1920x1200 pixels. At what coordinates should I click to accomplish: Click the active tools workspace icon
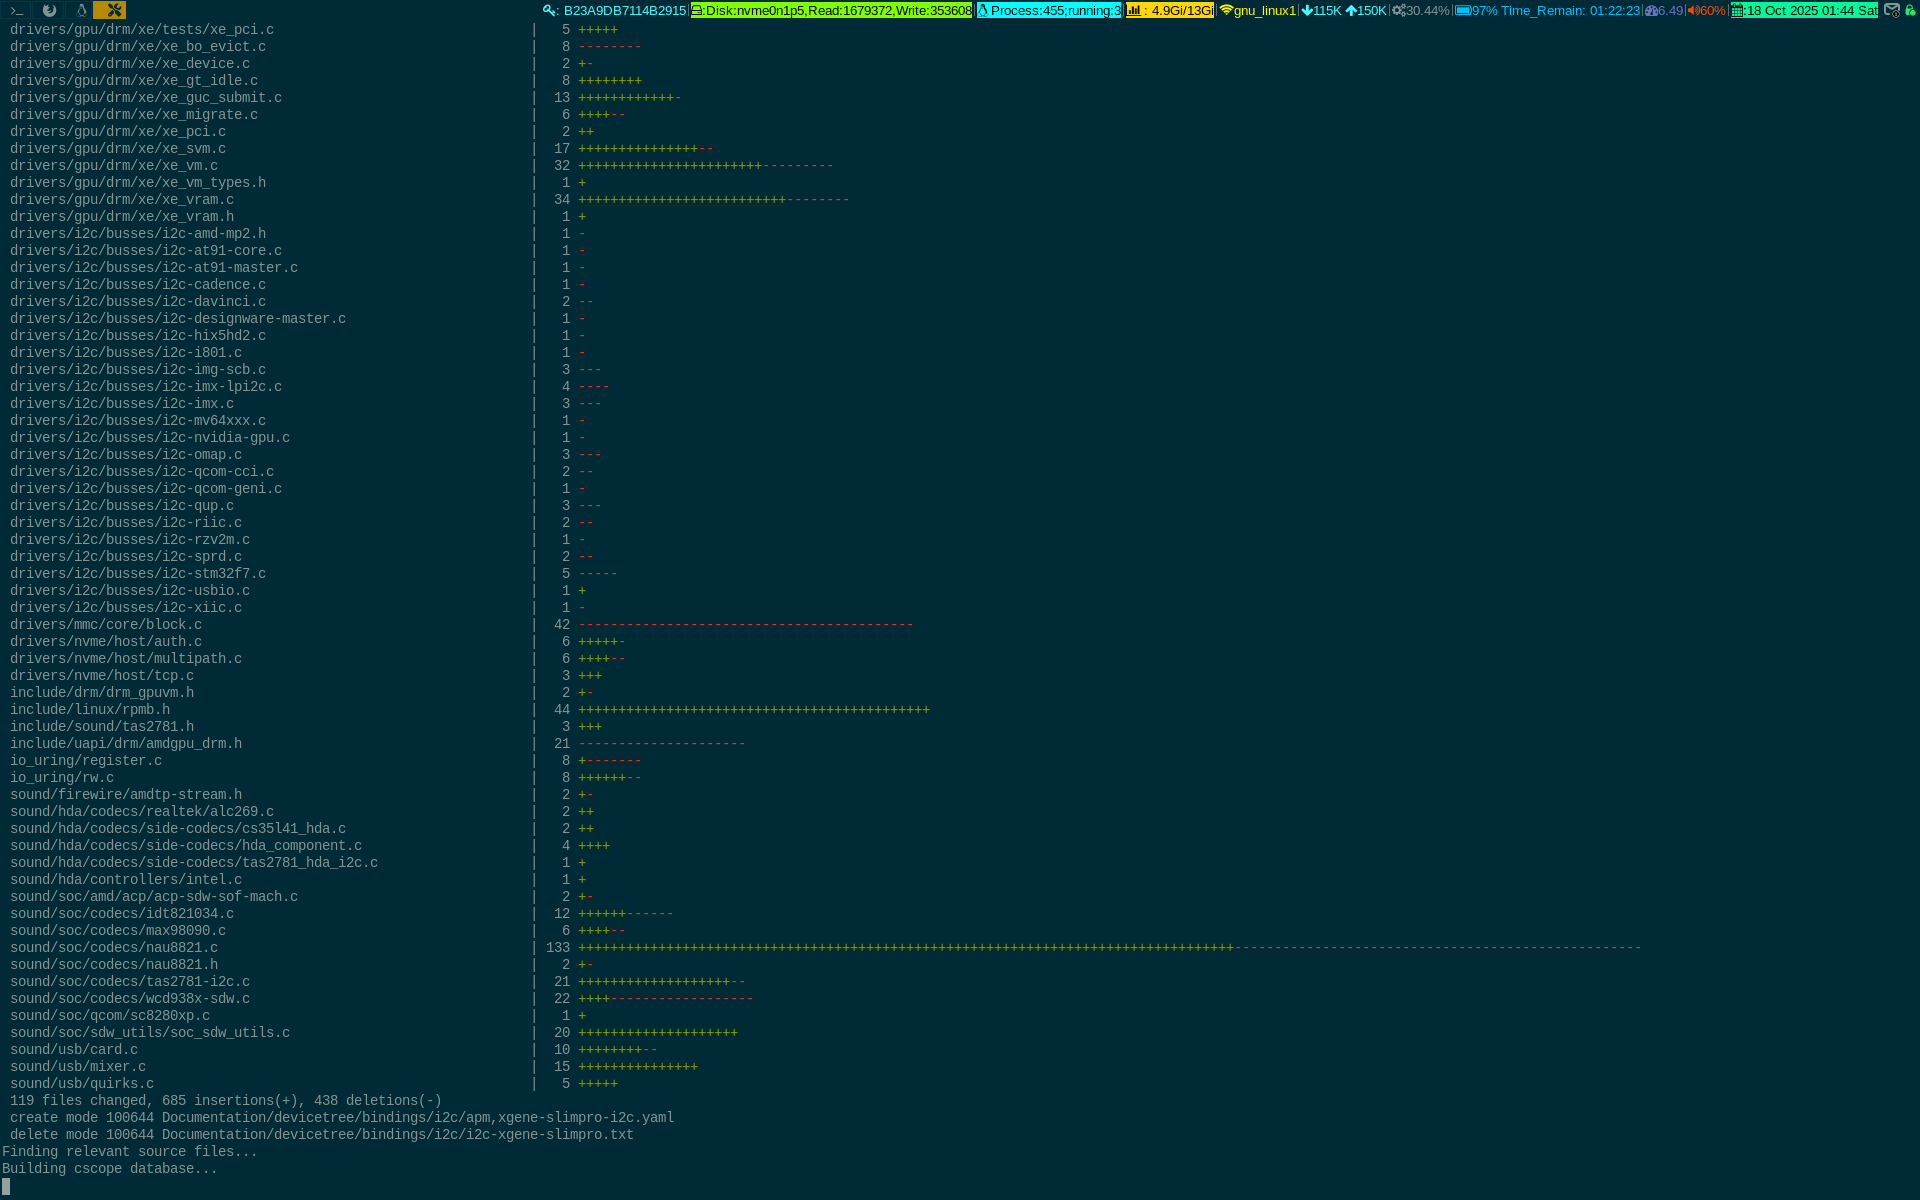point(110,10)
